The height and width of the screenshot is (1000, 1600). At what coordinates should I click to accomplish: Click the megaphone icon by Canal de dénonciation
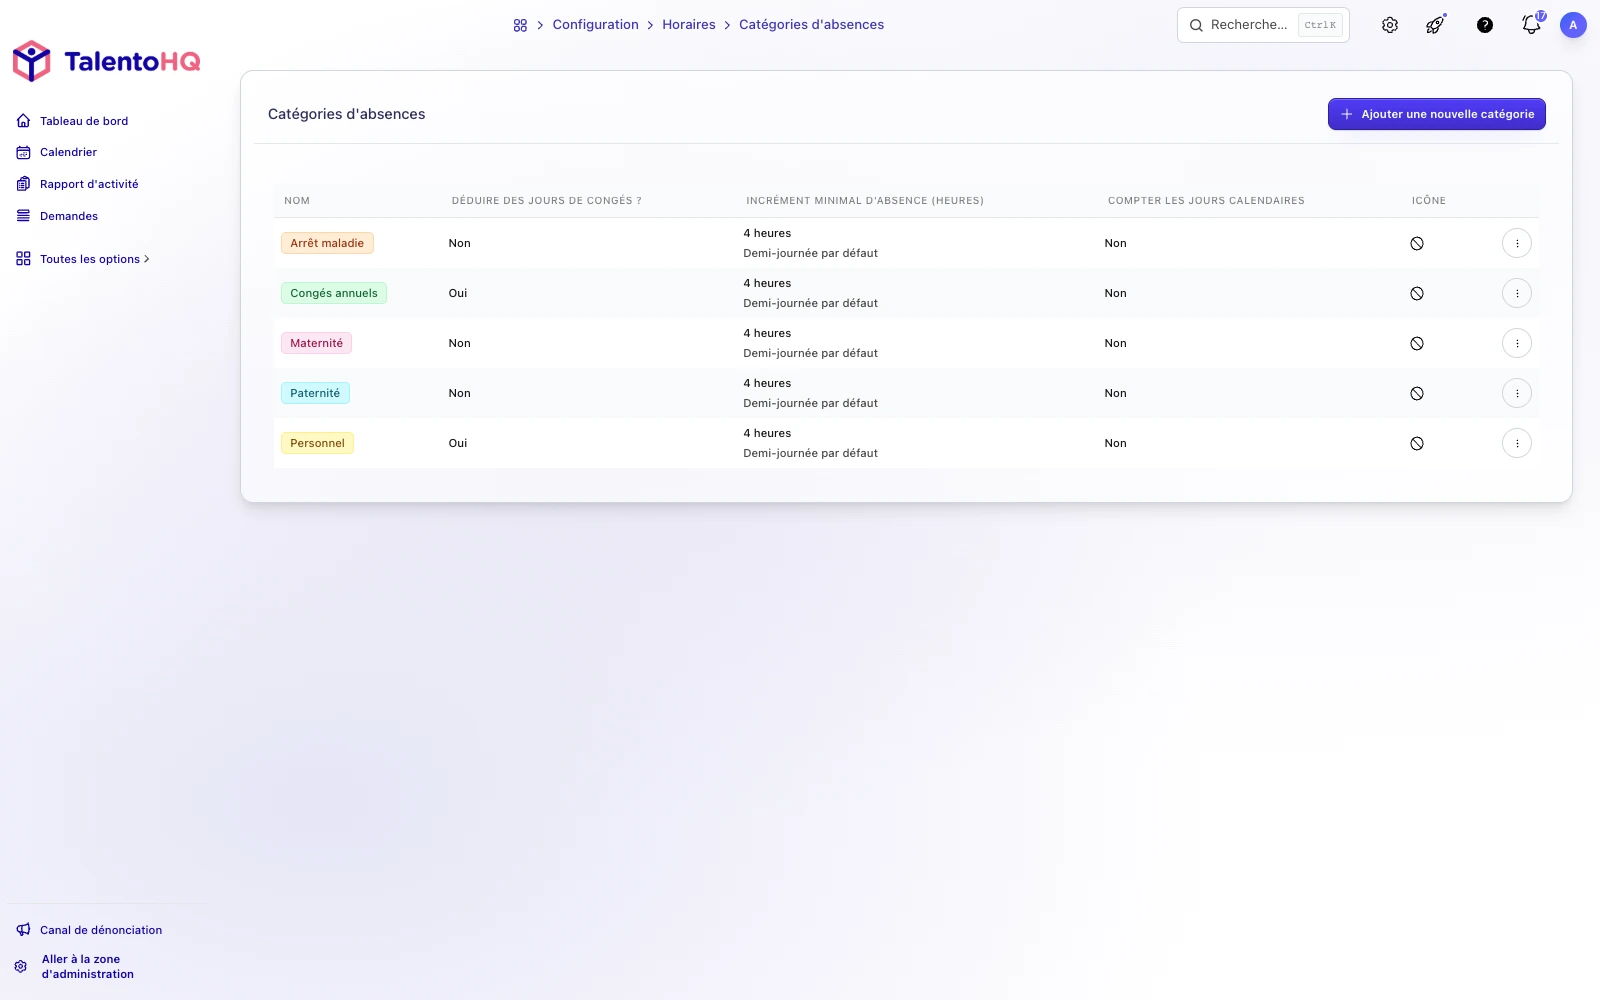pos(23,930)
